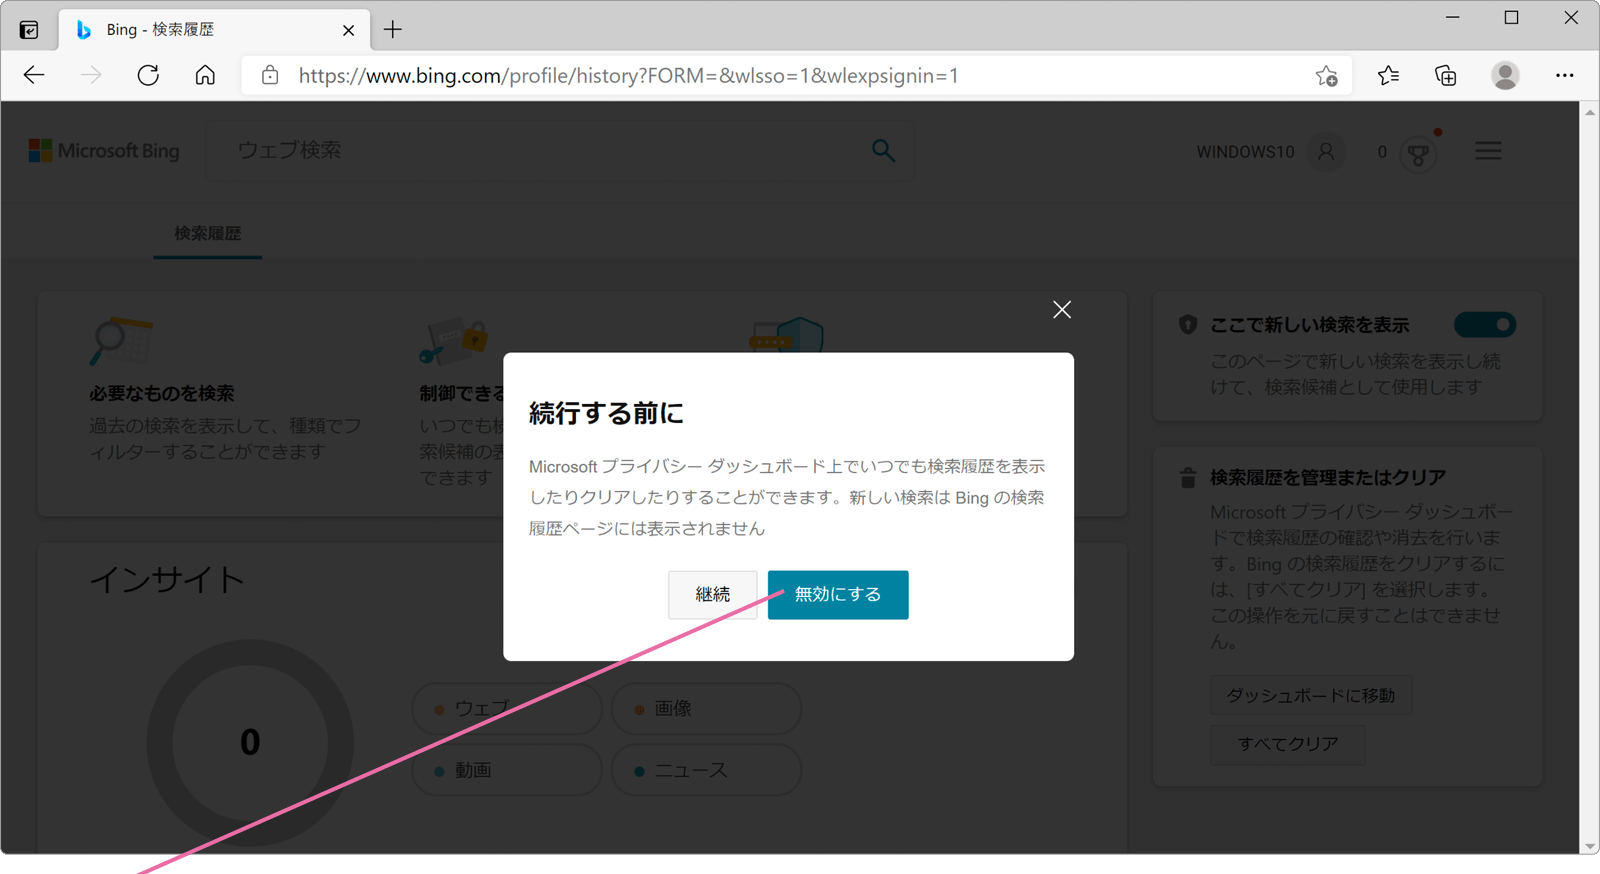Open the Favorites list icon

(1388, 75)
